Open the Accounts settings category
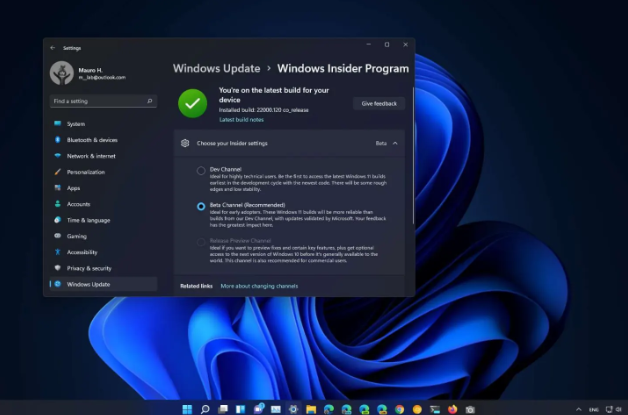 pos(103,204)
